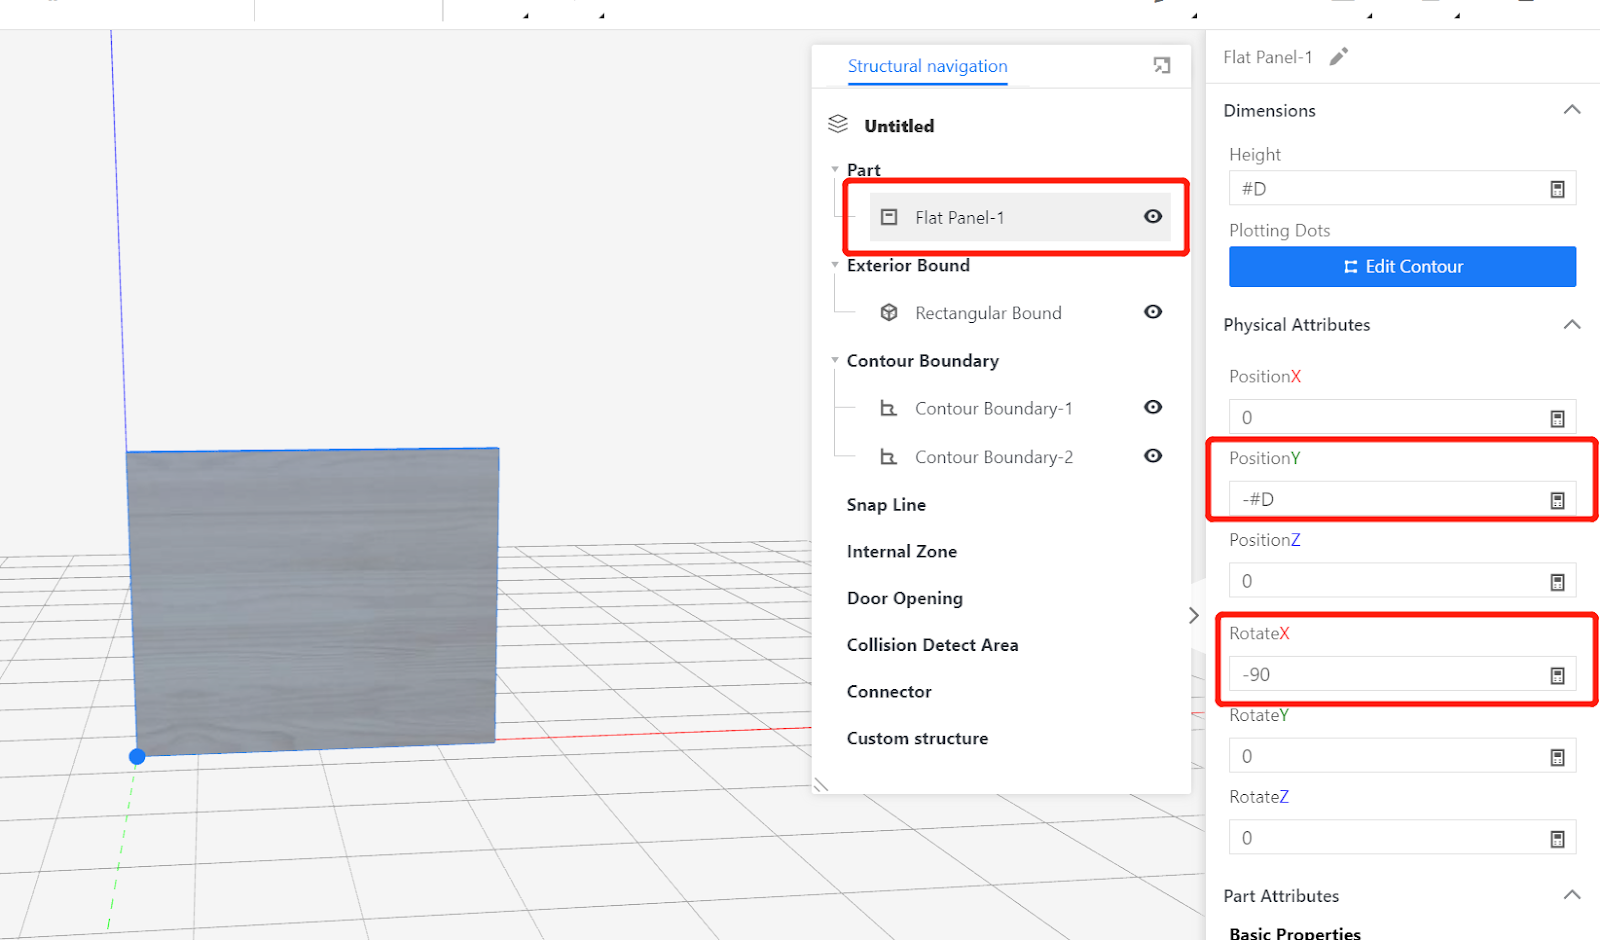Image resolution: width=1600 pixels, height=940 pixels.
Task: Click the pencil icon to rename Flat Panel-1
Action: click(1339, 57)
